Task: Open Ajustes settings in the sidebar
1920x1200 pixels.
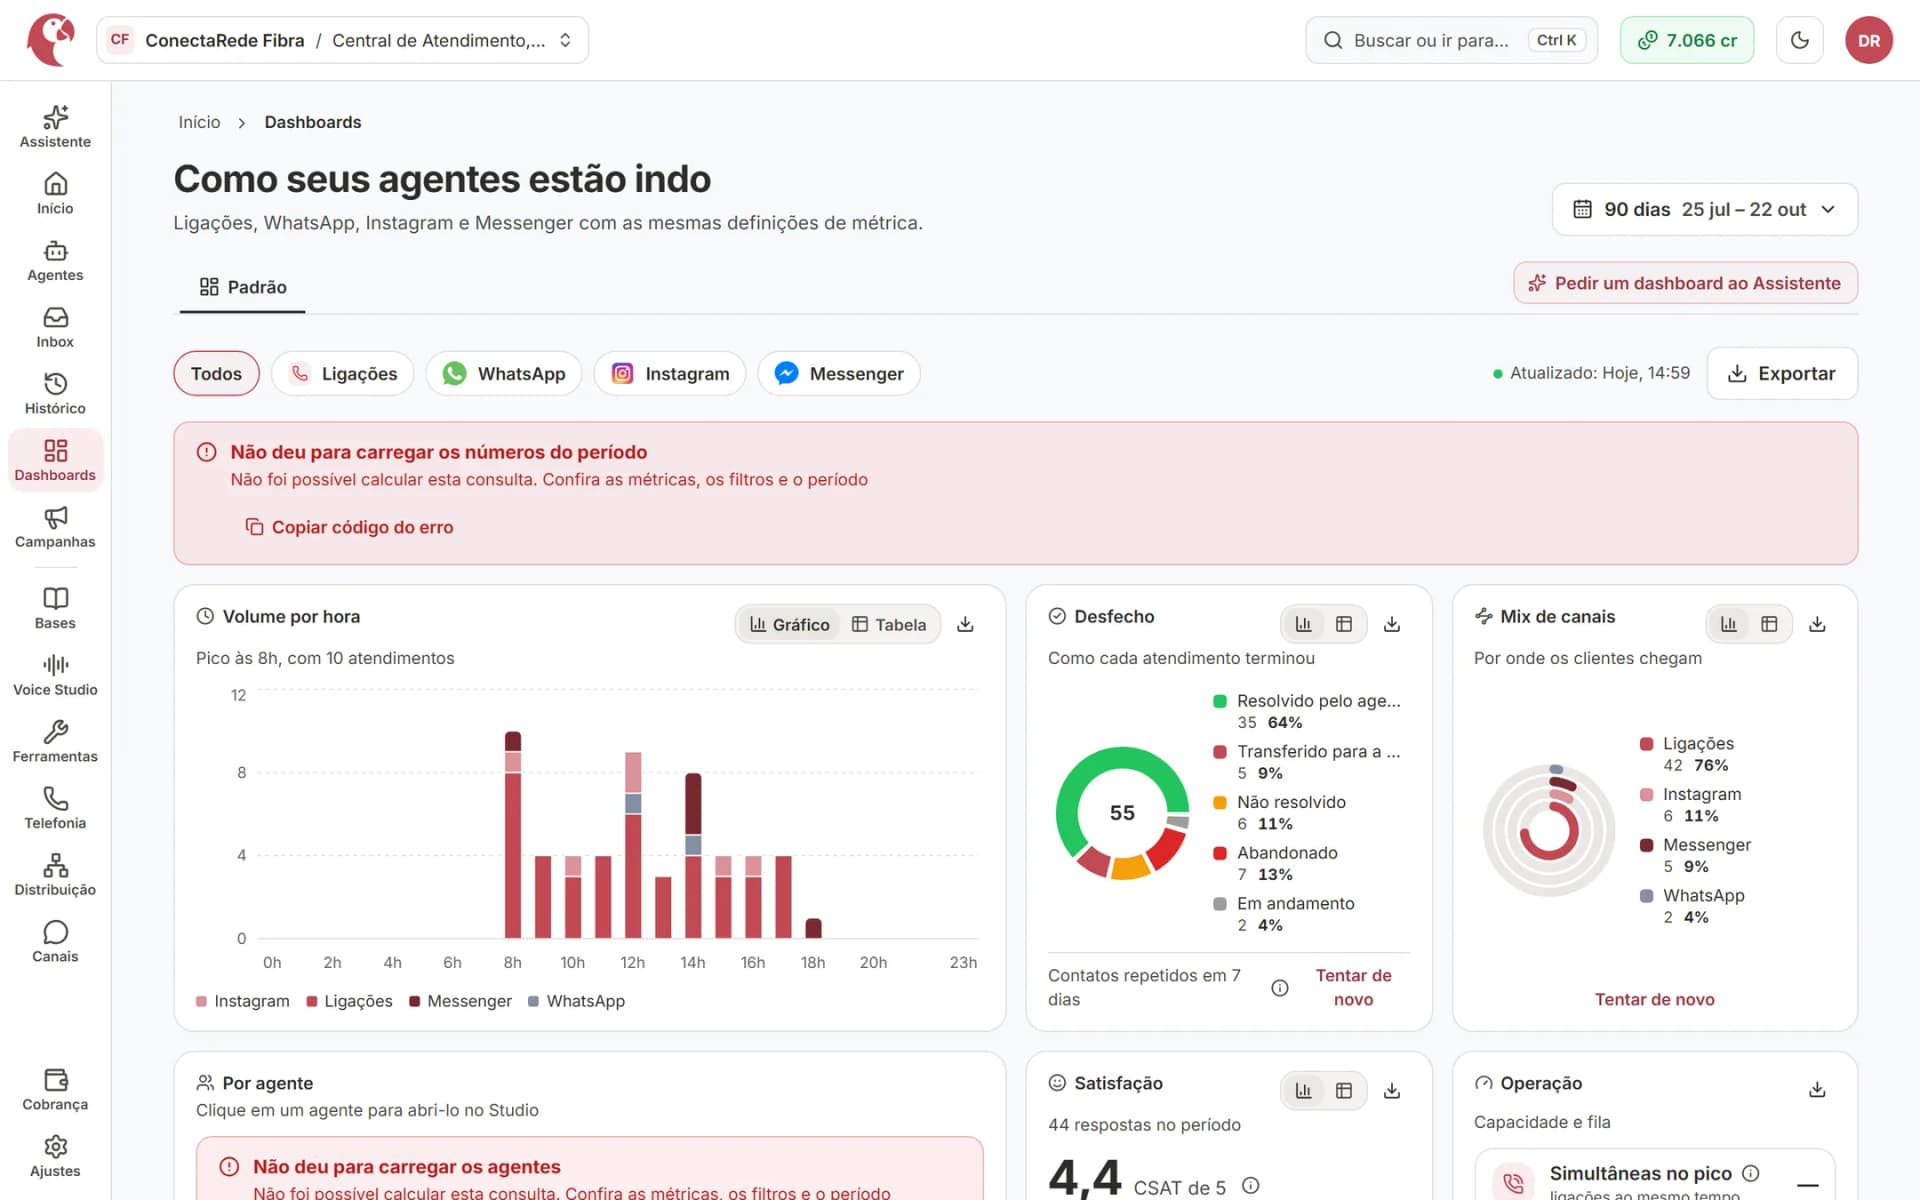Action: 55,1157
